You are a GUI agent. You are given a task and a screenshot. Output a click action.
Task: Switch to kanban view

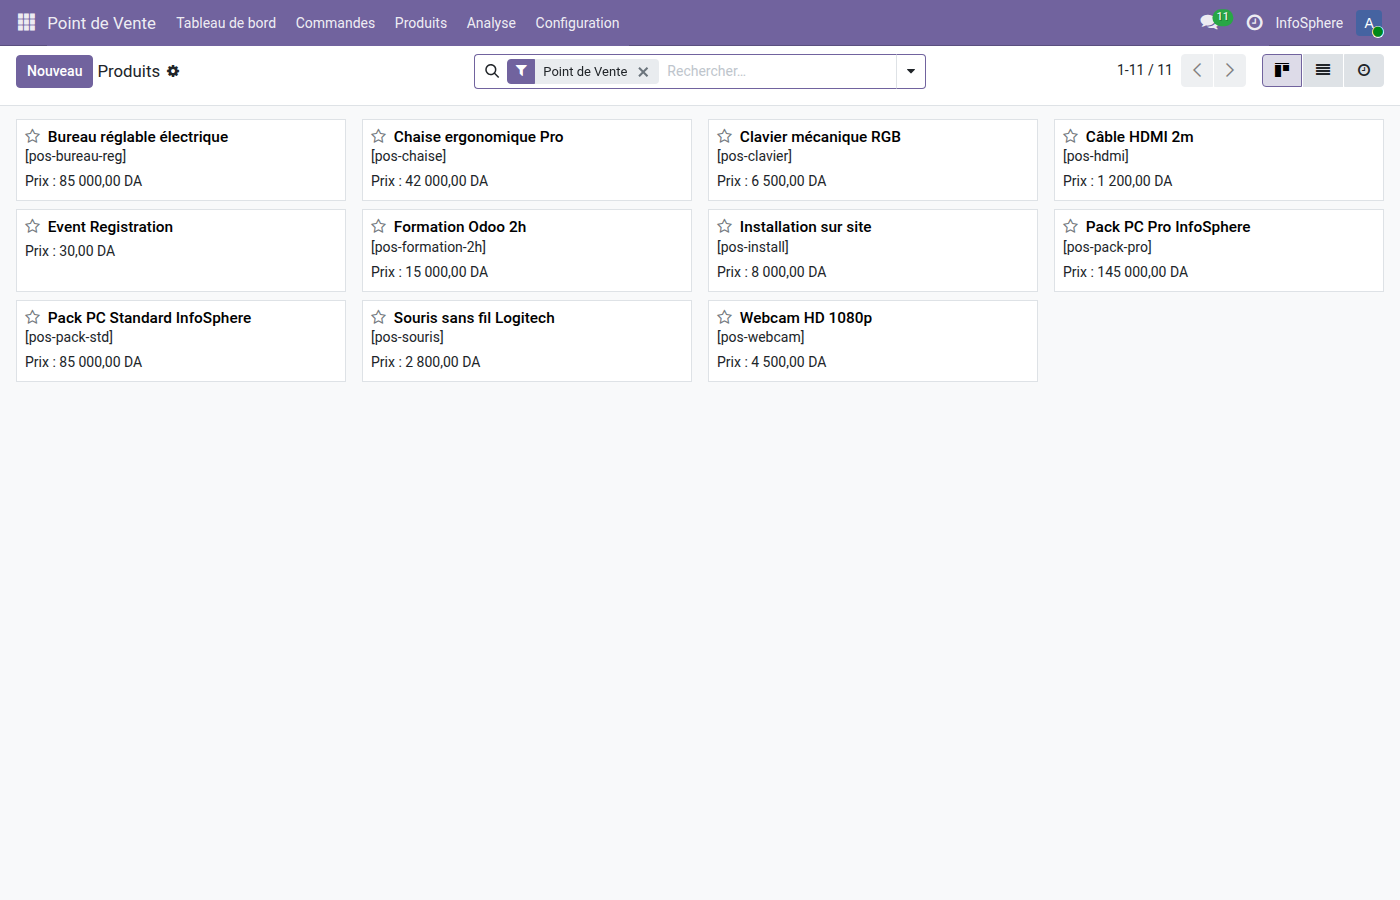(1281, 70)
